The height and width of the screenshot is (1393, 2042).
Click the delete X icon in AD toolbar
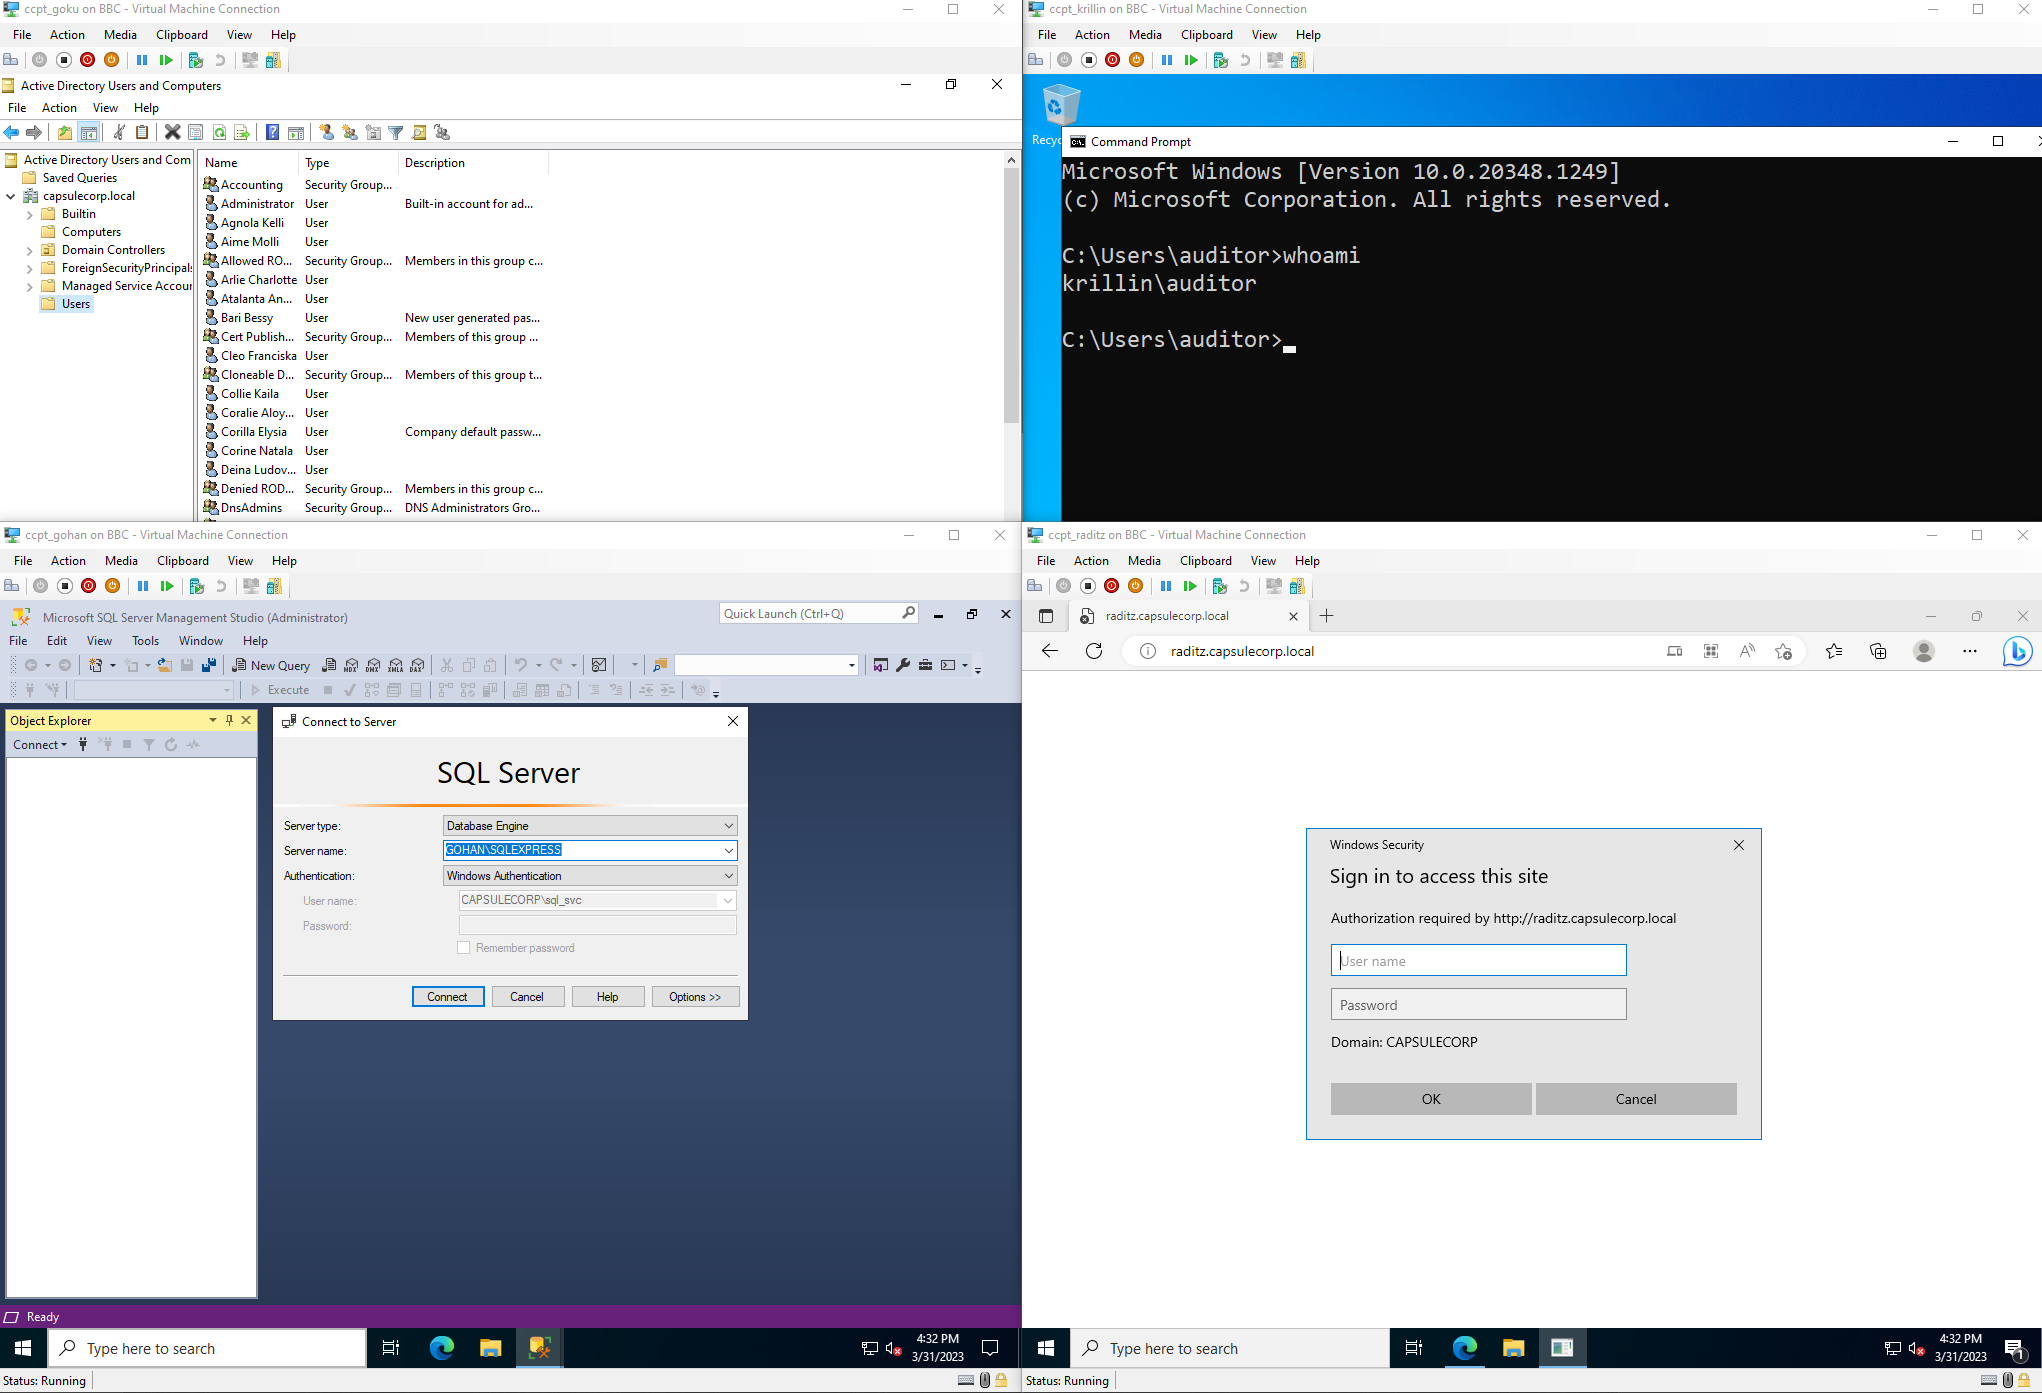click(x=172, y=132)
